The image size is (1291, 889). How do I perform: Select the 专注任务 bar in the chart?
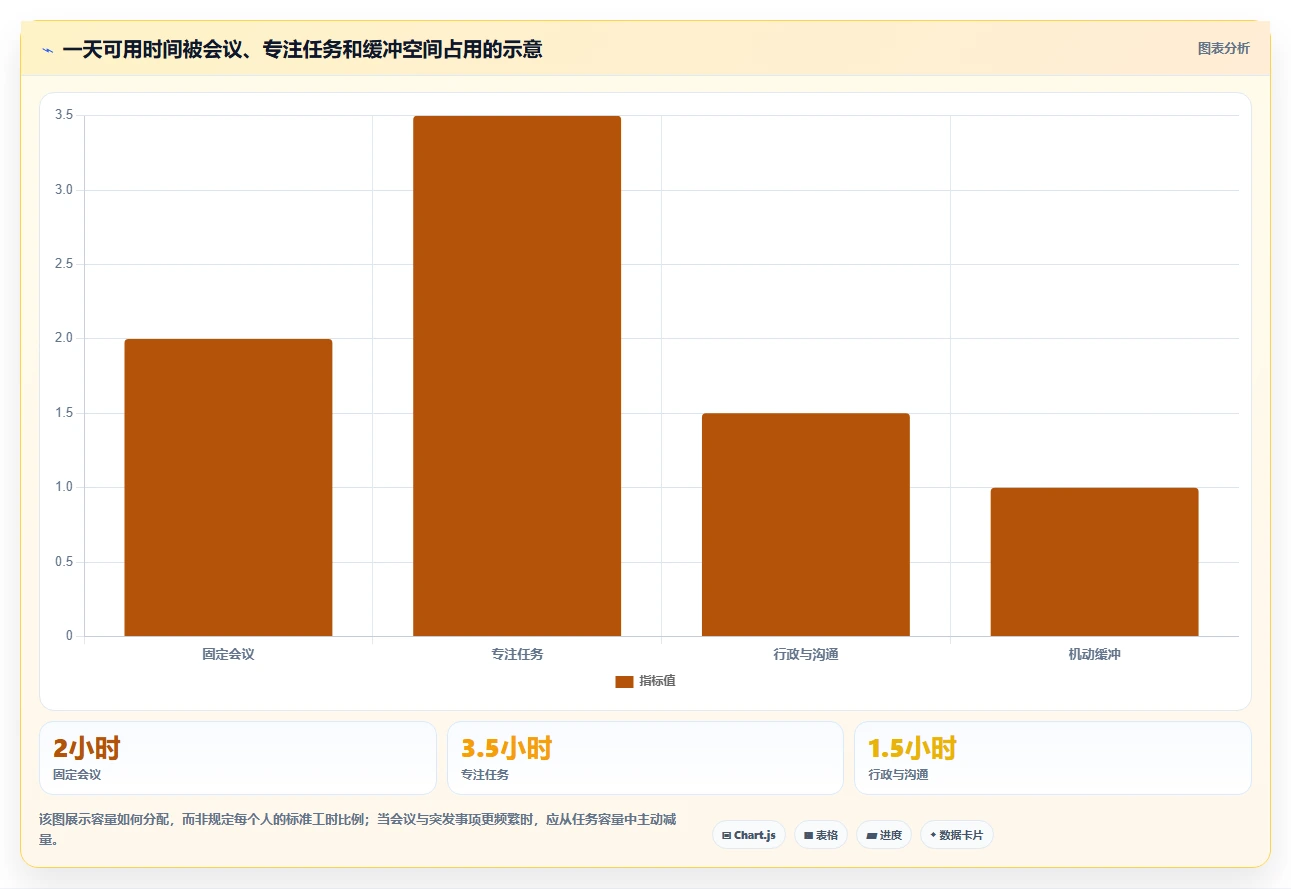pyautogui.click(x=517, y=376)
